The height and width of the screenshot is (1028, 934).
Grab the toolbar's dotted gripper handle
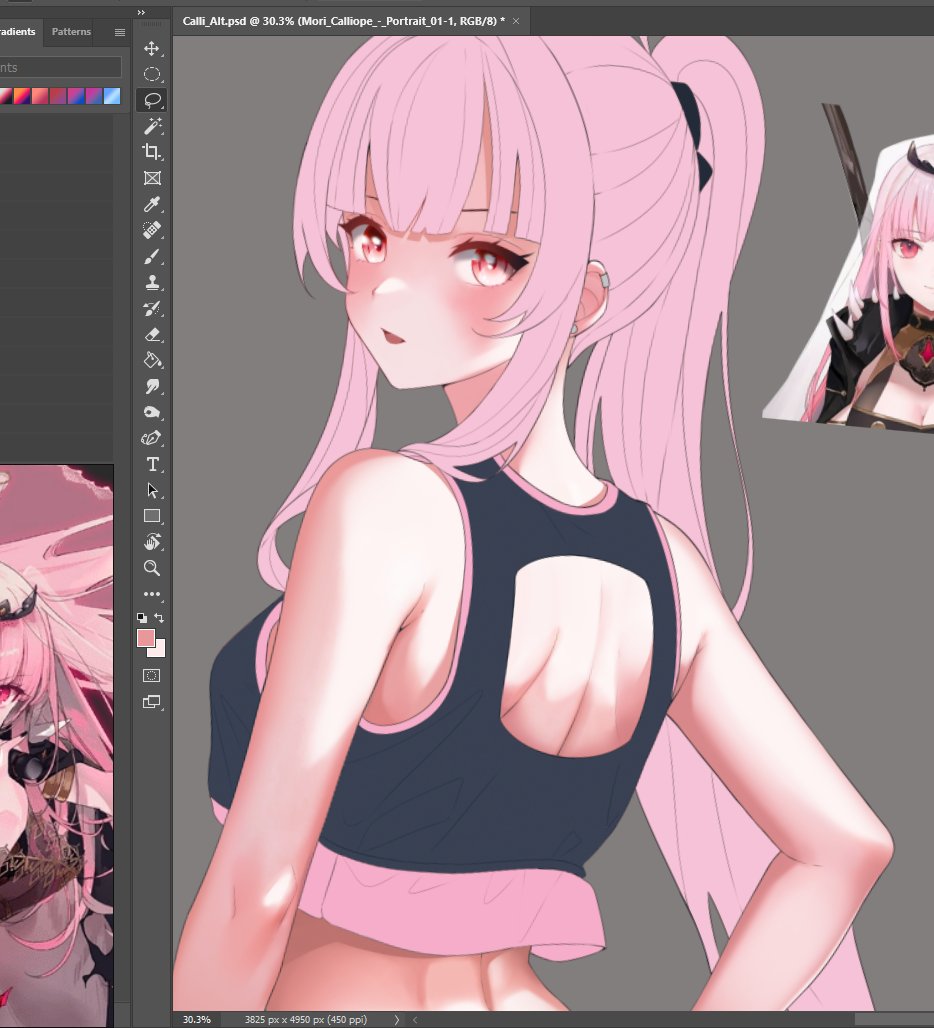point(151,24)
